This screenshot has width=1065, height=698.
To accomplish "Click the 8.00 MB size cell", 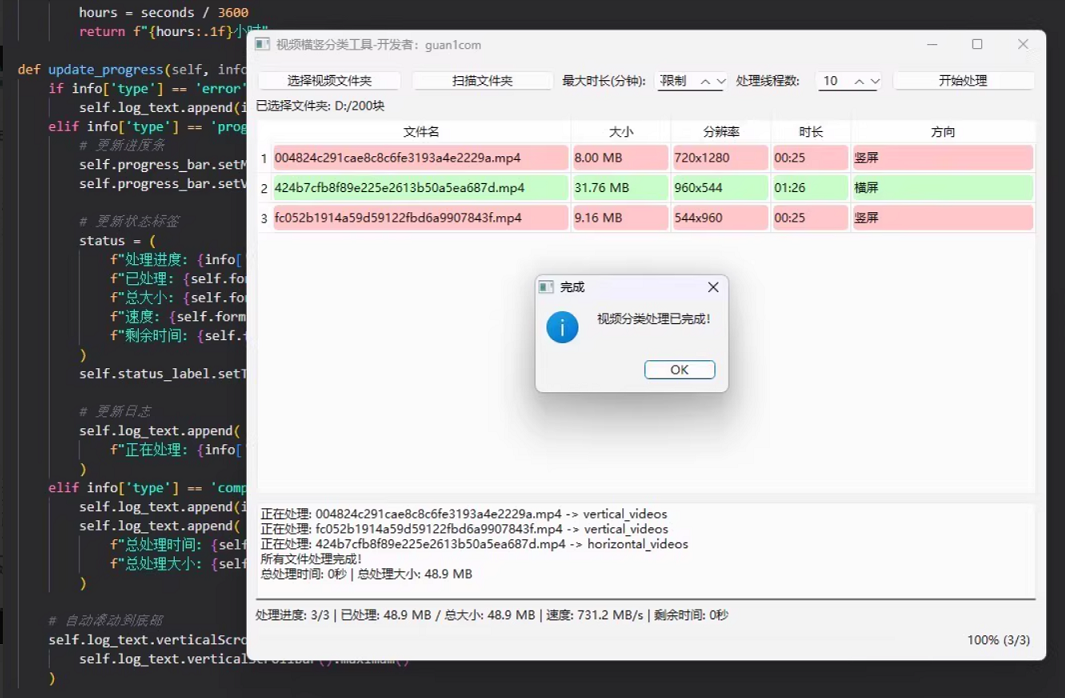I will point(620,158).
